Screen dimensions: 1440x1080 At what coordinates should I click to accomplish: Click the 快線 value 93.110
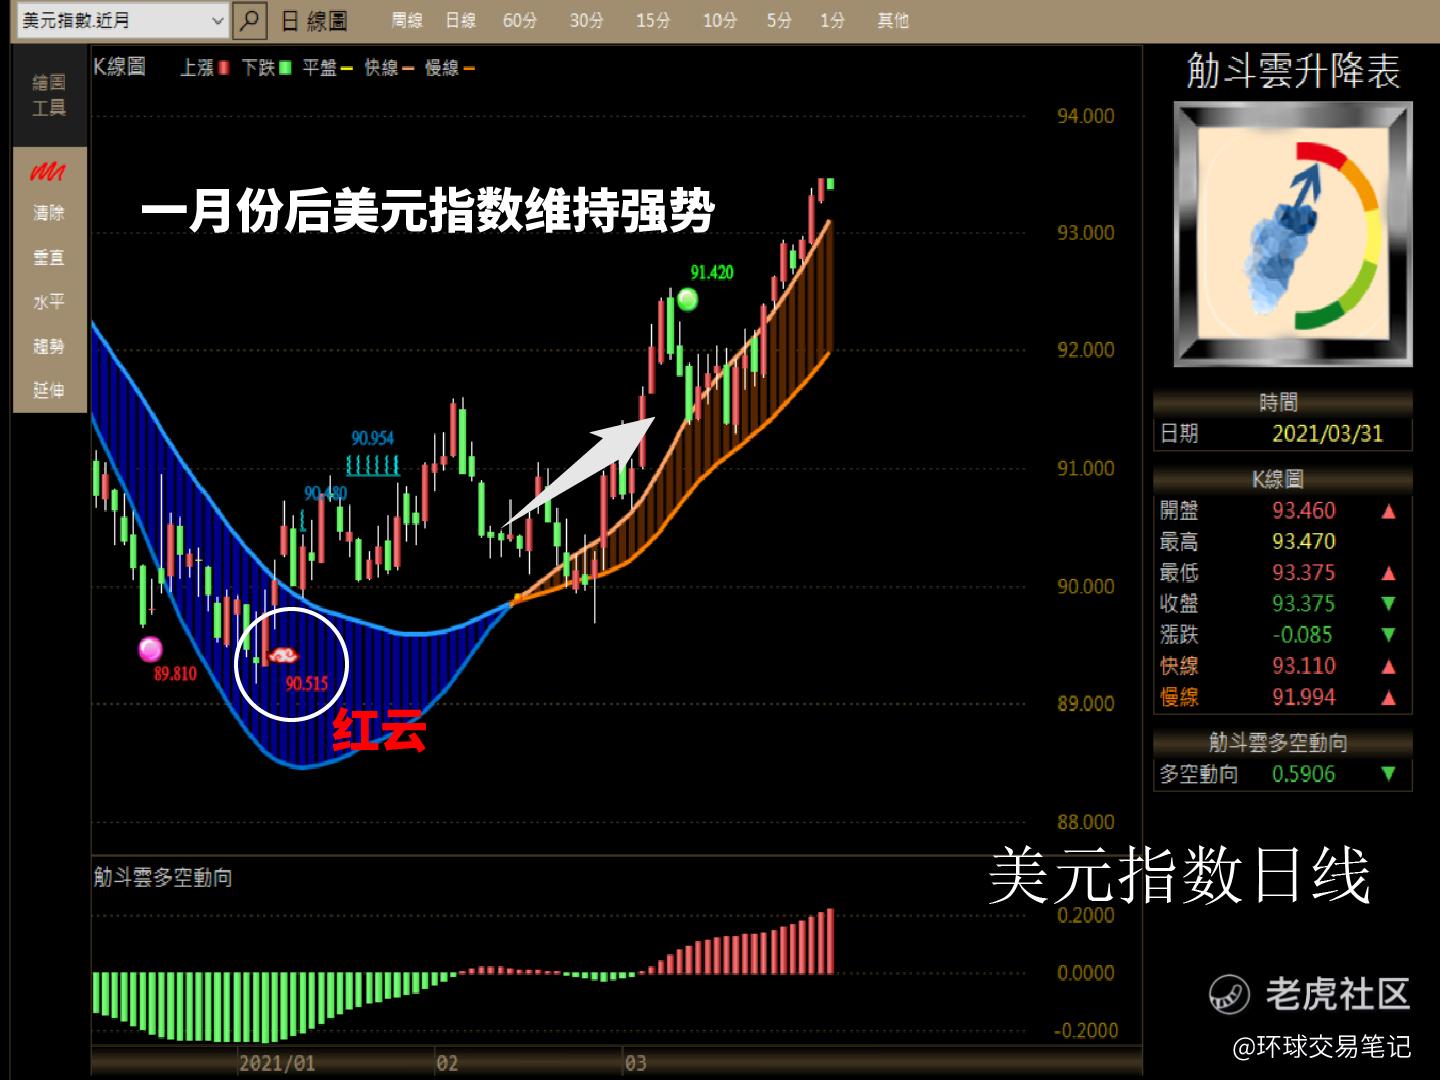coord(1304,666)
